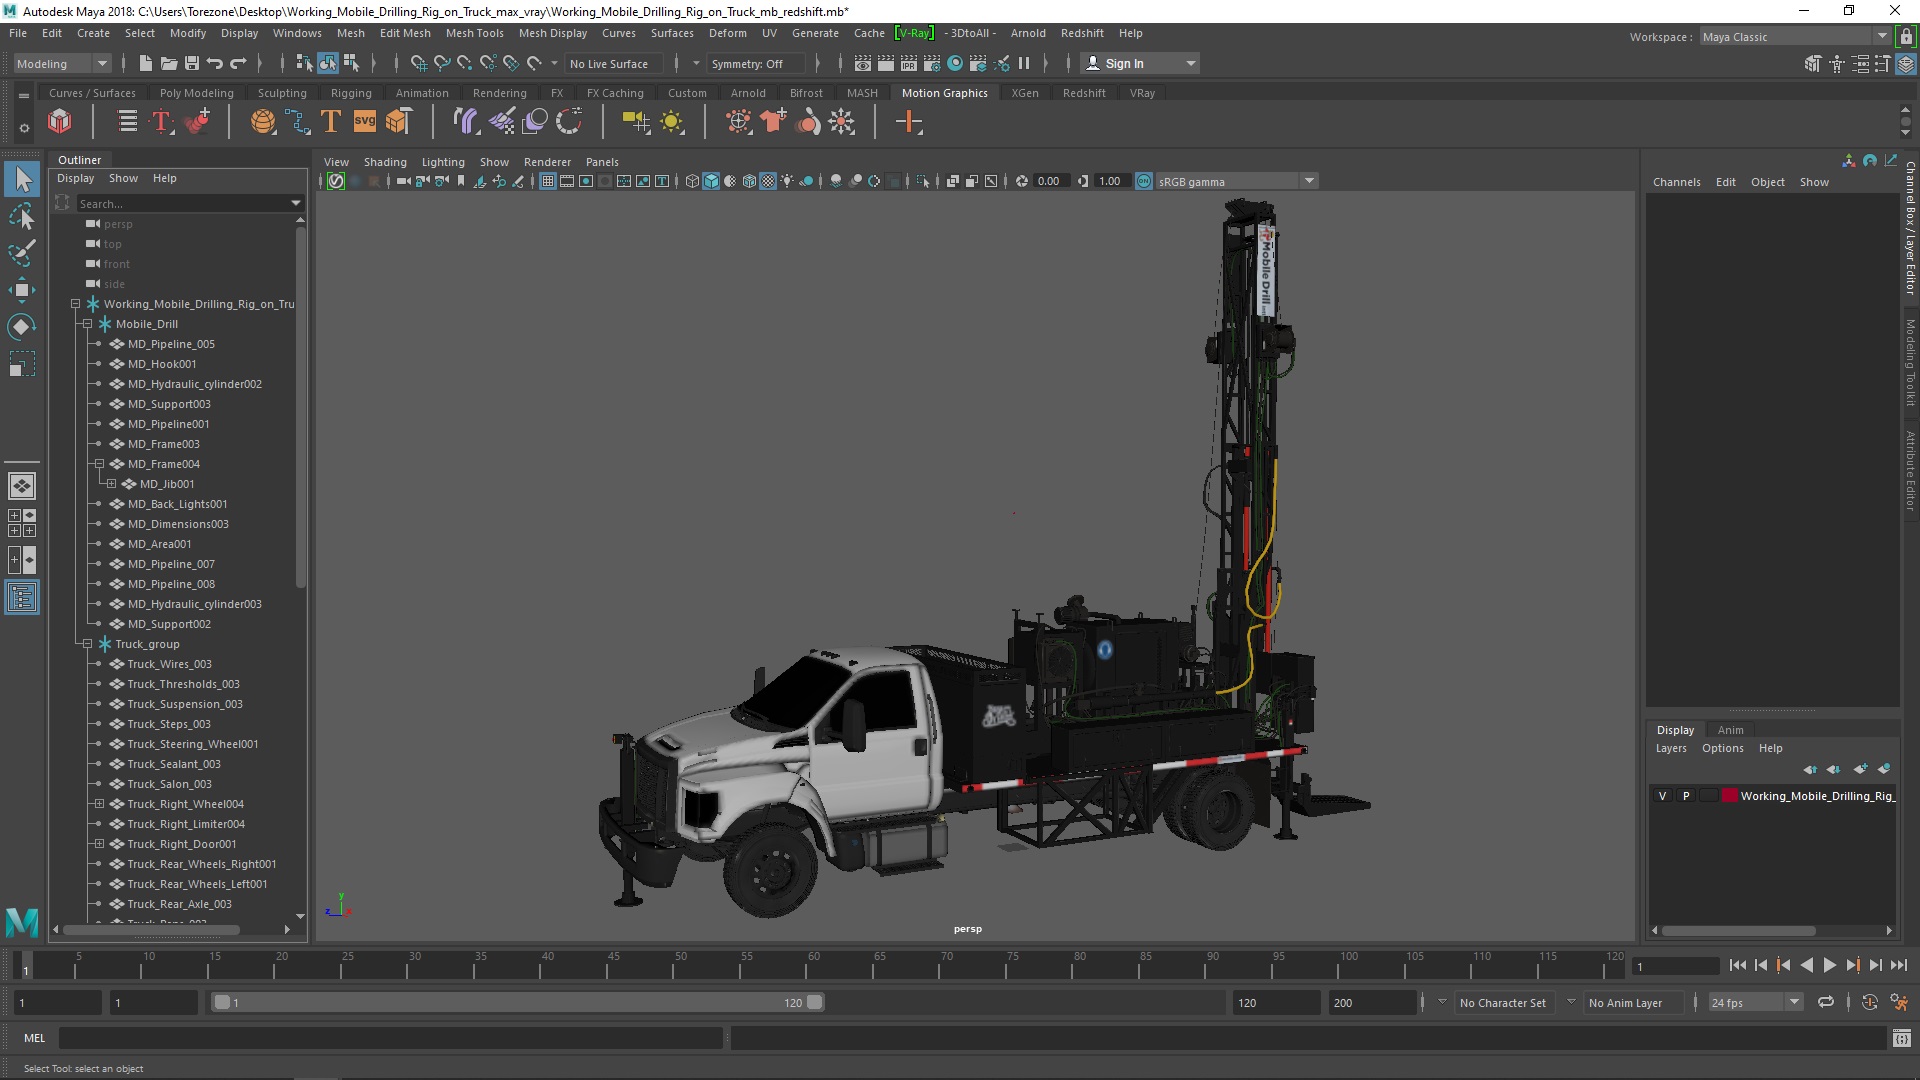Viewport: 1920px width, 1080px height.
Task: Click the save scene icon
Action: tap(192, 63)
